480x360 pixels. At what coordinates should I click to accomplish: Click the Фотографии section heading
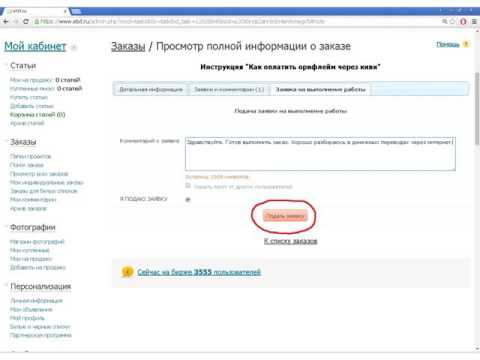tap(33, 227)
